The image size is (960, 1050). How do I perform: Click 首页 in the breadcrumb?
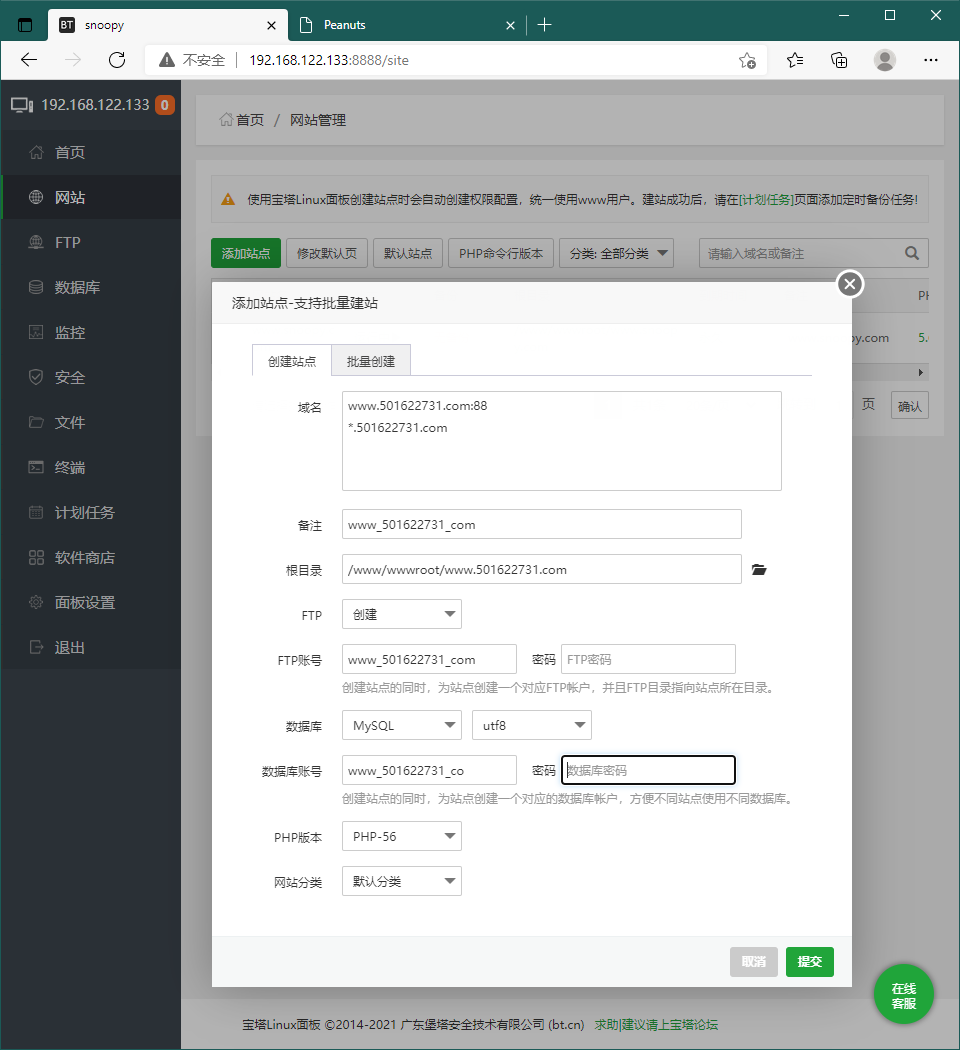(x=250, y=120)
